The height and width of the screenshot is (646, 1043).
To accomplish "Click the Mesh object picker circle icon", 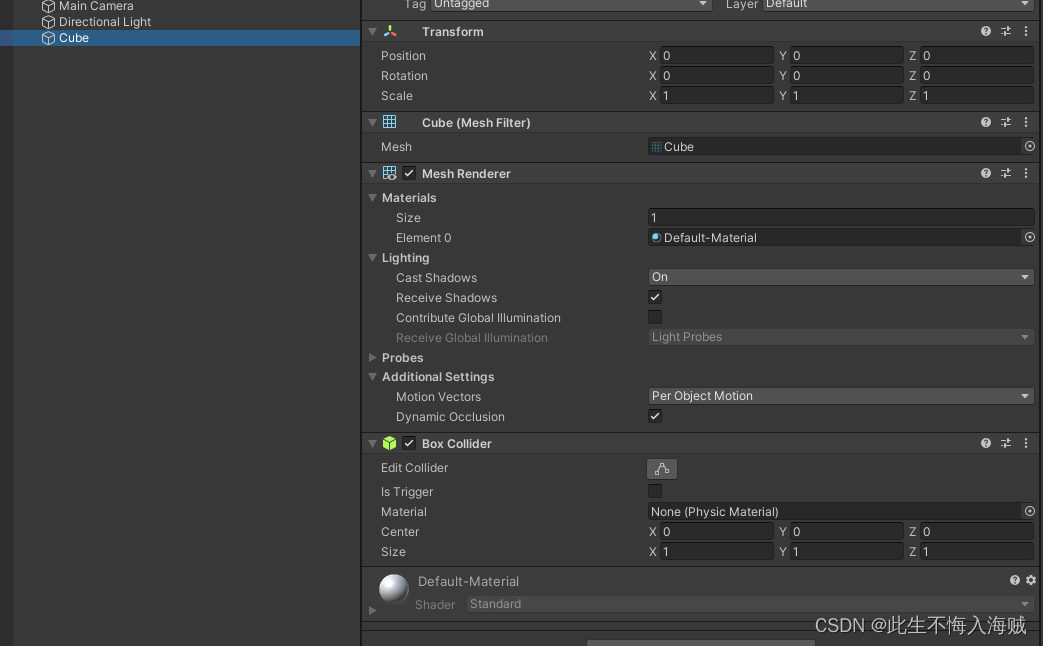I will 1029,146.
